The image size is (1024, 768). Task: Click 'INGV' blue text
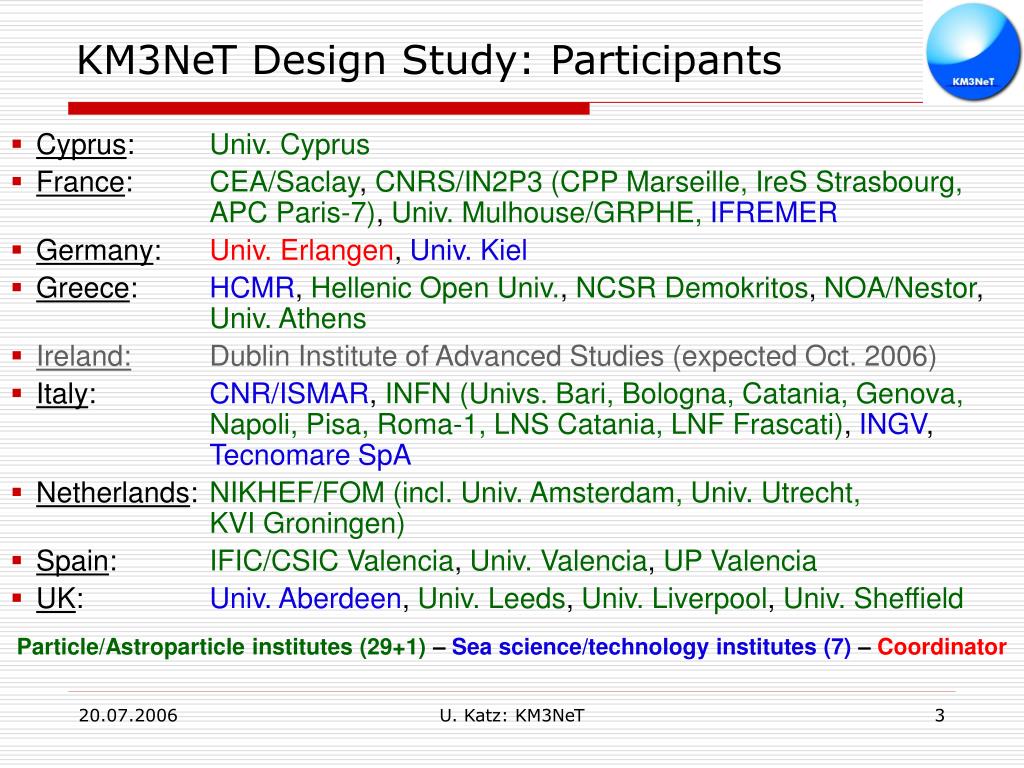point(893,424)
